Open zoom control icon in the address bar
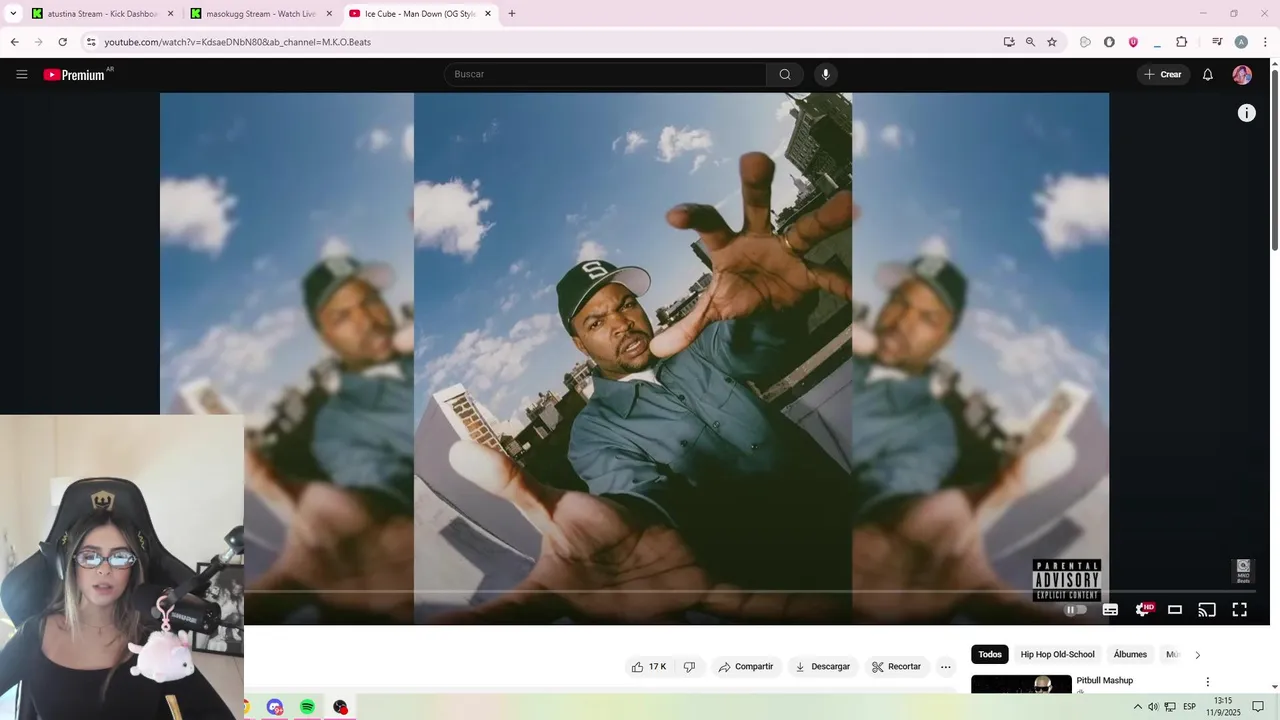The height and width of the screenshot is (720, 1280). pyautogui.click(x=1030, y=42)
